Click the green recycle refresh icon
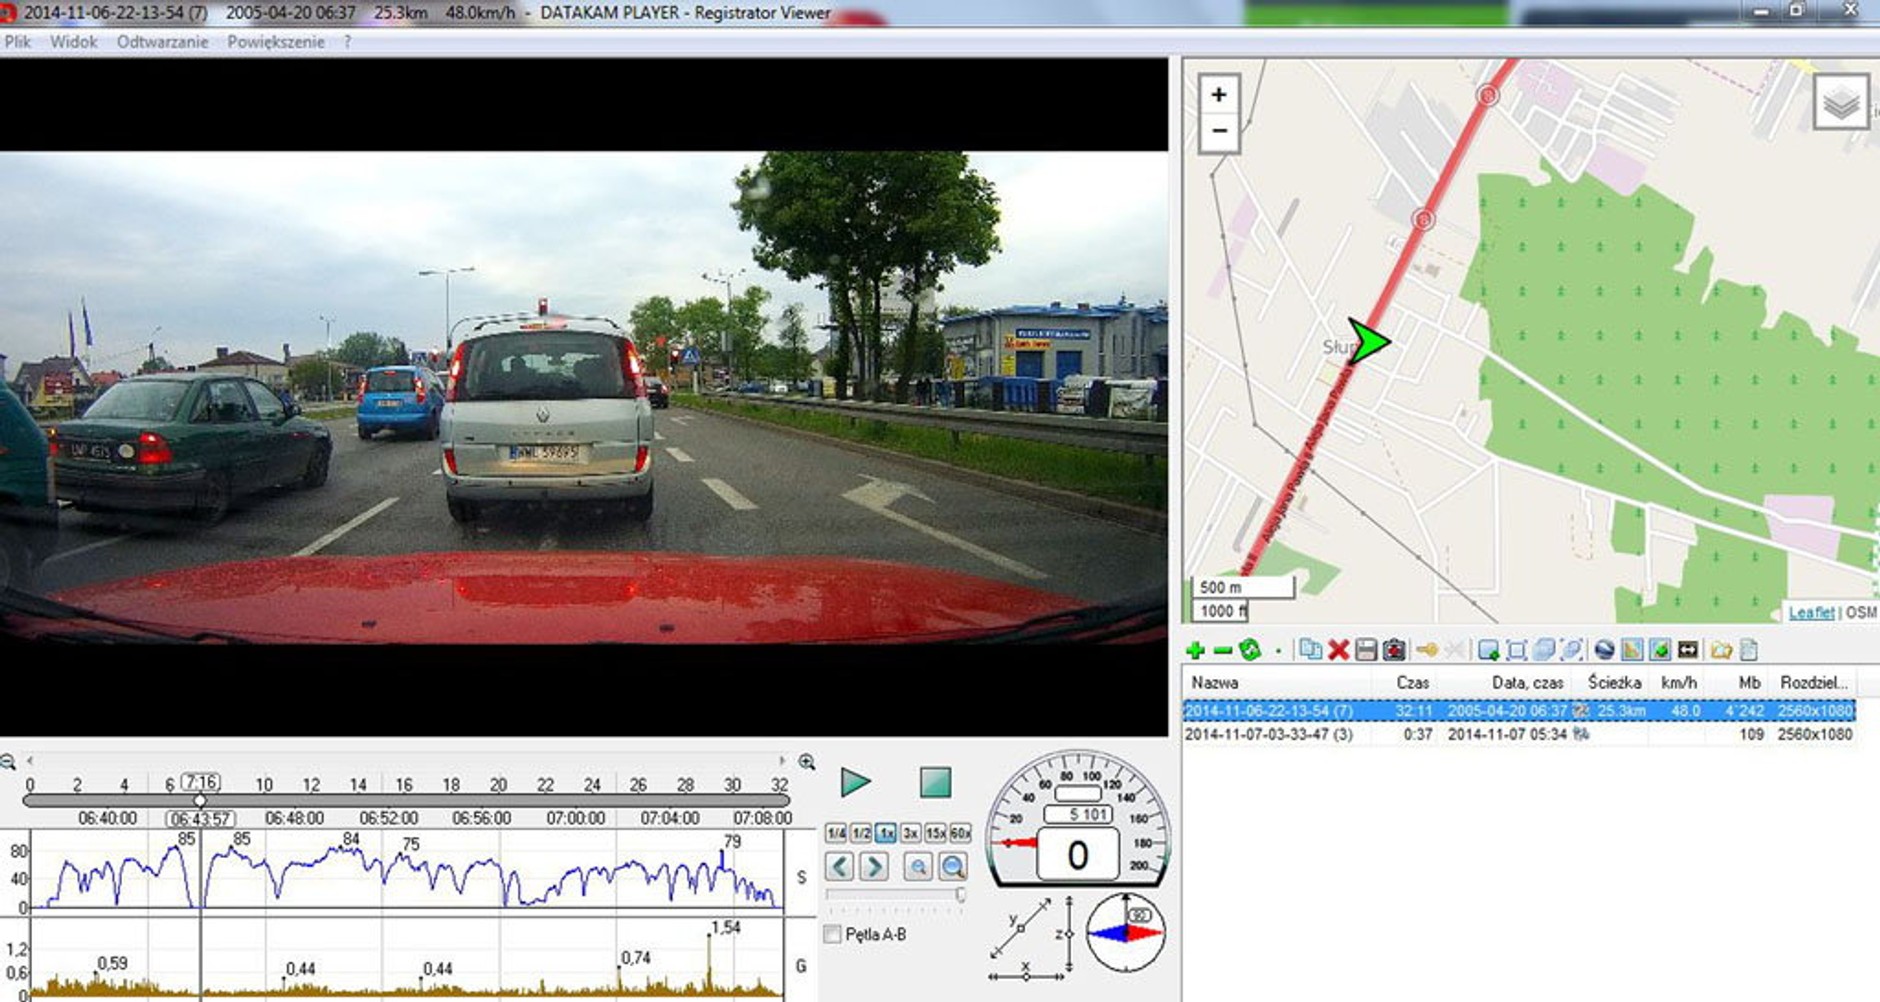 tap(1249, 650)
